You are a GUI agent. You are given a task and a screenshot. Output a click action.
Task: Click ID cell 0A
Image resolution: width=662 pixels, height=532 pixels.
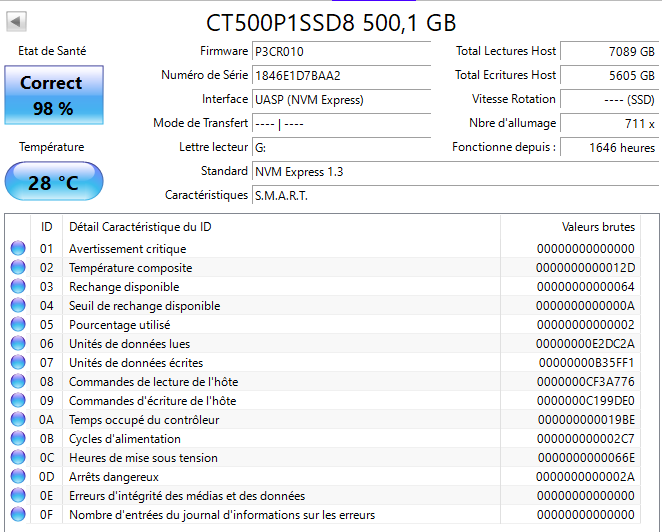click(46, 420)
